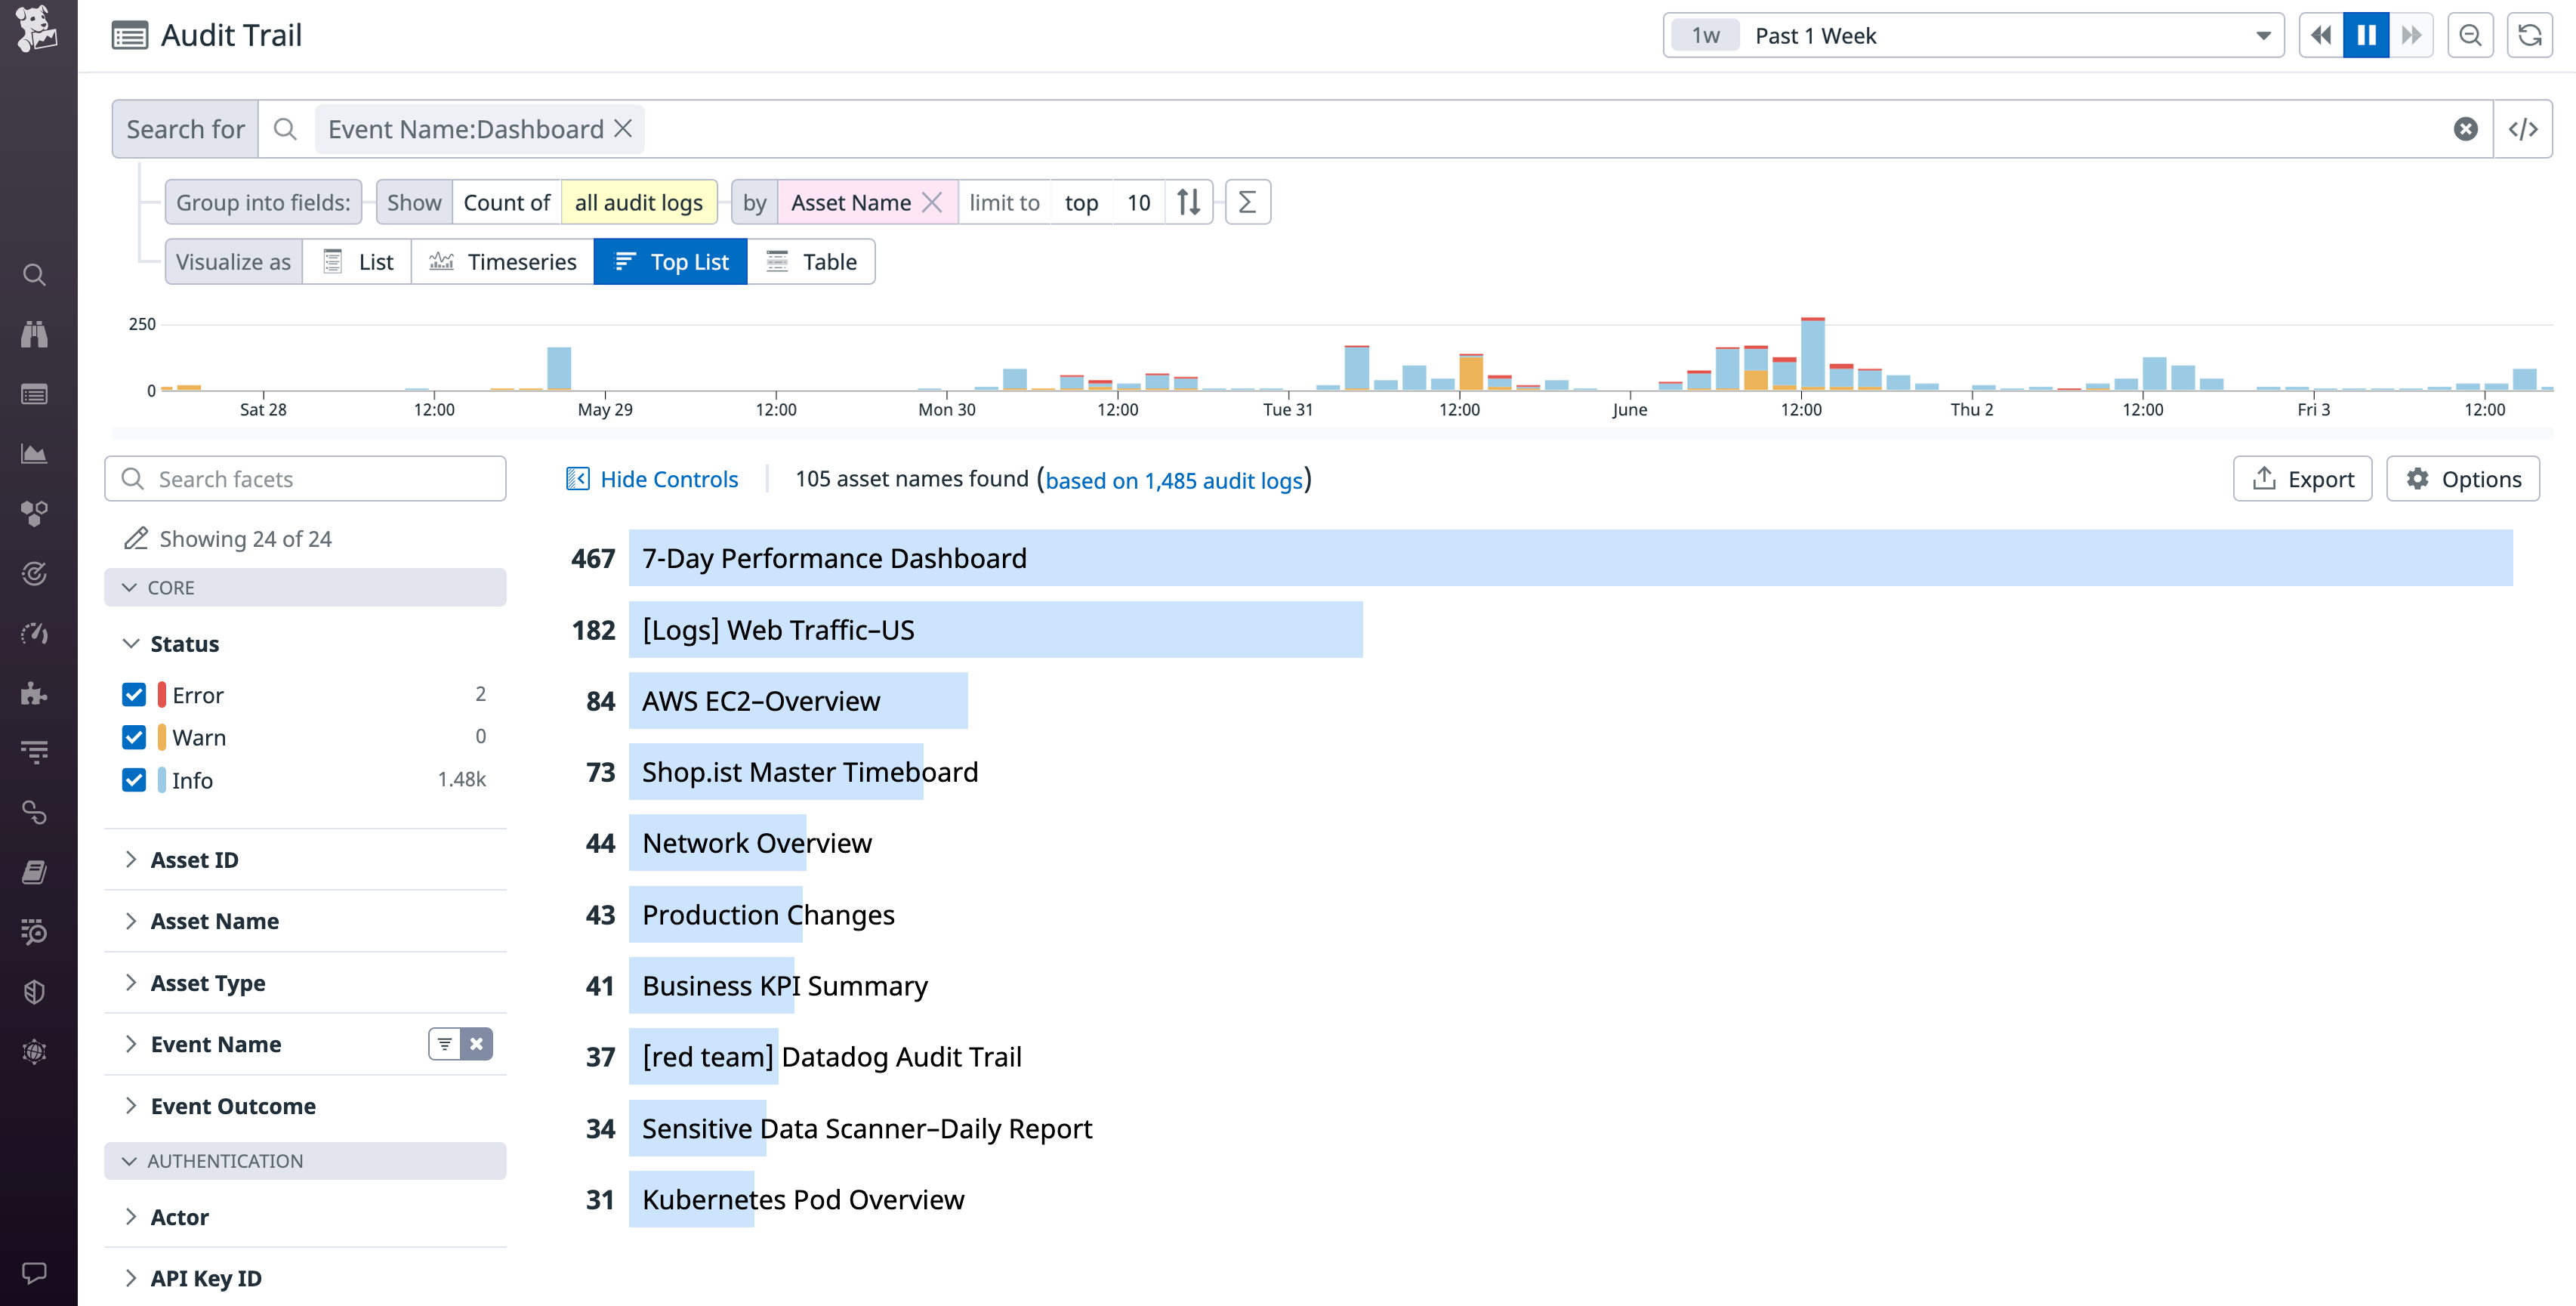Open the Security shield icon in the sidebar

click(35, 991)
